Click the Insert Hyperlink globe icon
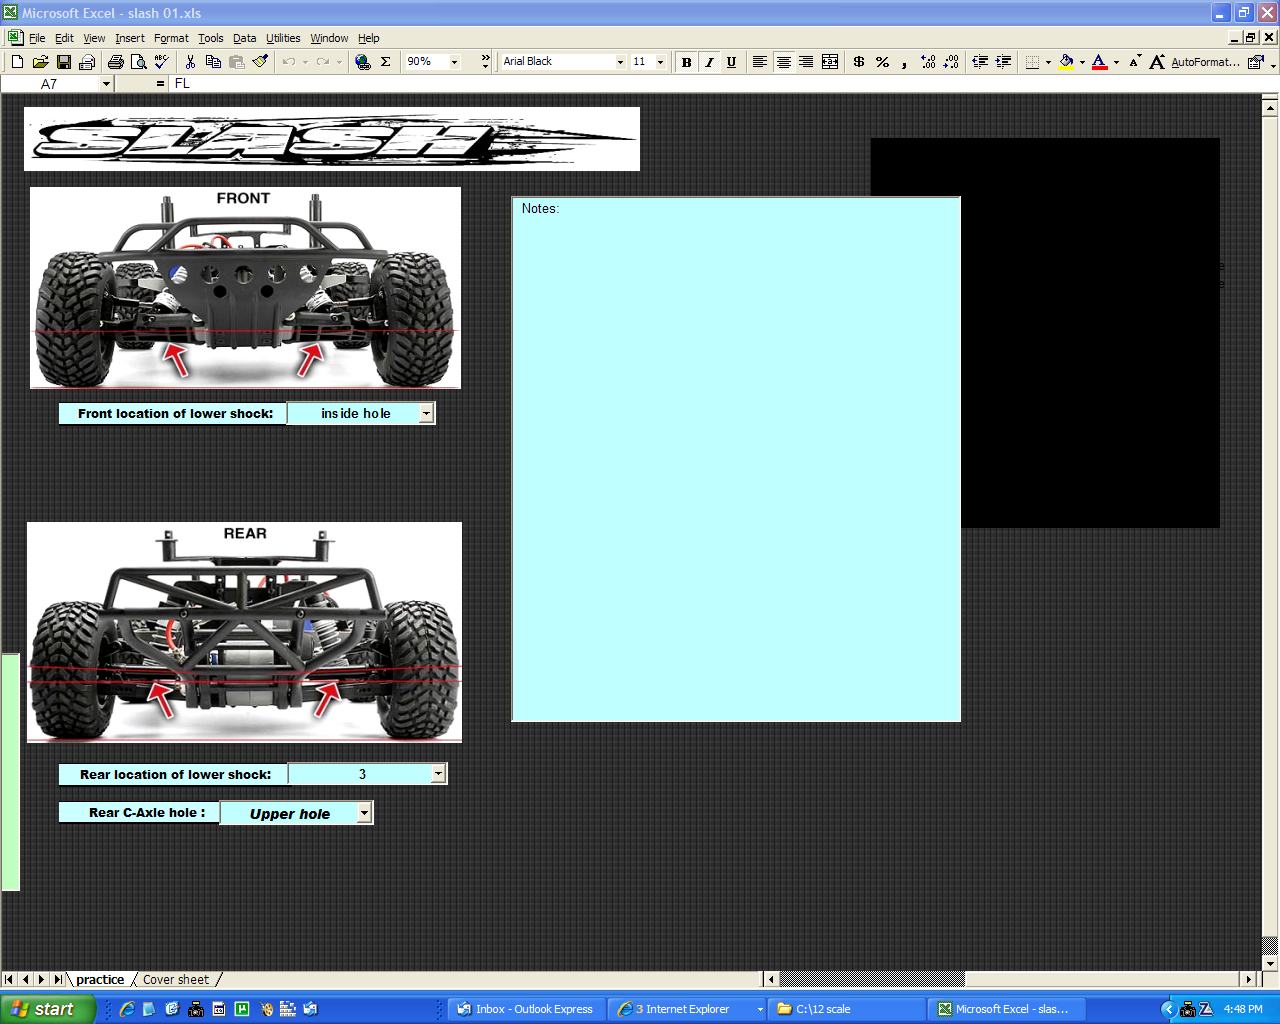Image resolution: width=1280 pixels, height=1024 pixels. (362, 62)
